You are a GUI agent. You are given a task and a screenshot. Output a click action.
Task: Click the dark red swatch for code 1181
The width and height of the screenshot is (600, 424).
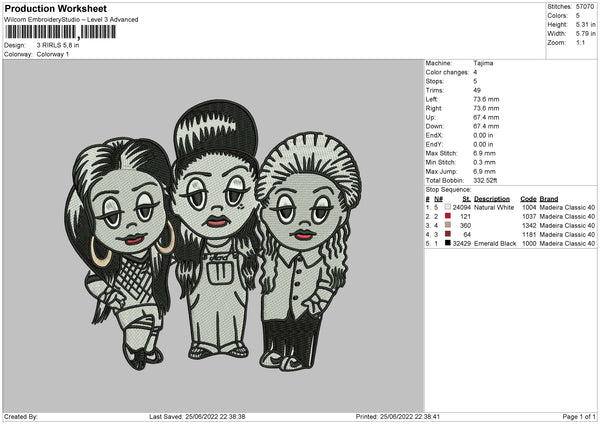coord(448,234)
